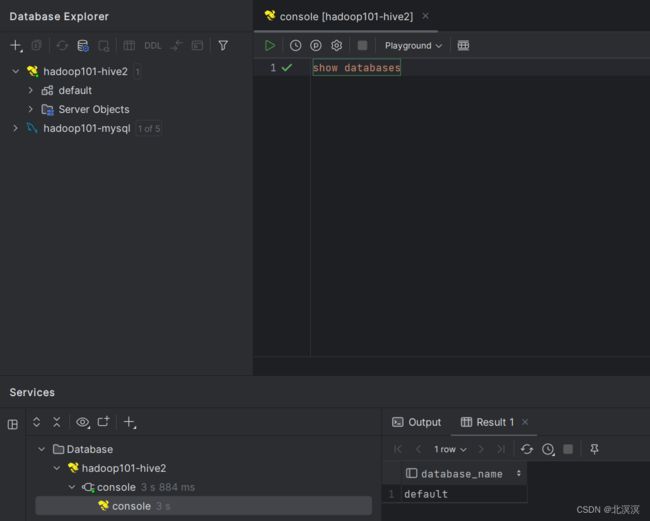This screenshot has height=521, width=650.
Task: Click the DDL button in explorer toolbar
Action: 153,46
